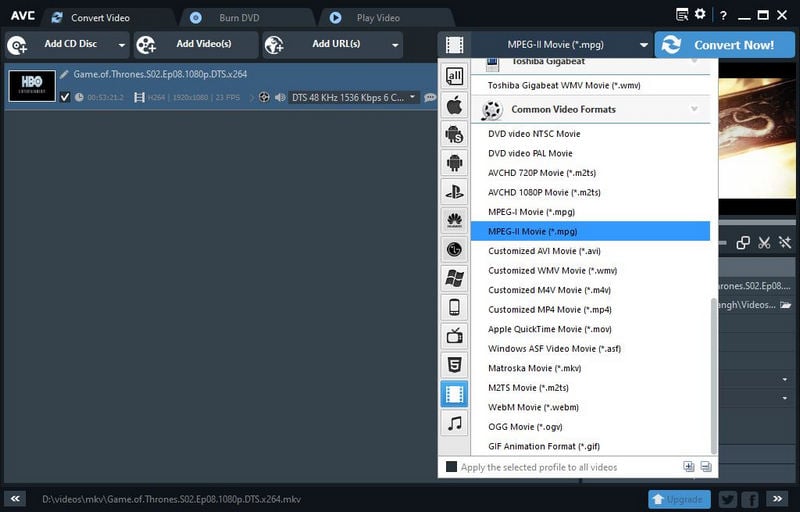The image size is (800, 512).
Task: Select Windows ASF Video Movie (*.asf) entry
Action: point(590,349)
